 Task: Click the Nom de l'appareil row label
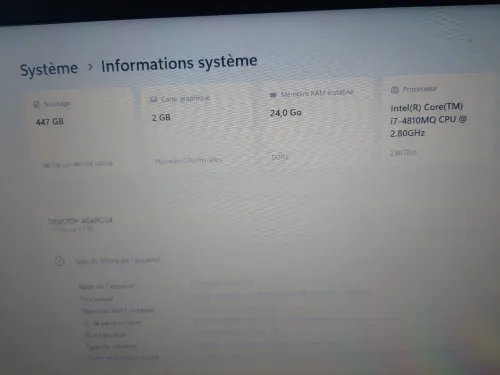[107, 286]
